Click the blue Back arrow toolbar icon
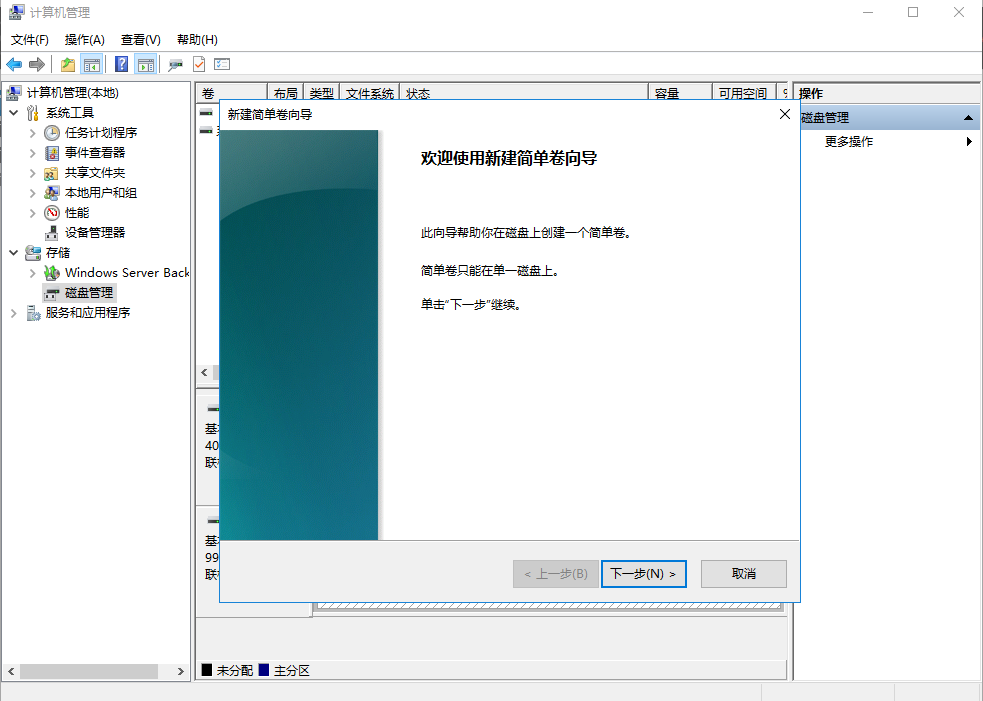The image size is (983, 701). [14, 64]
